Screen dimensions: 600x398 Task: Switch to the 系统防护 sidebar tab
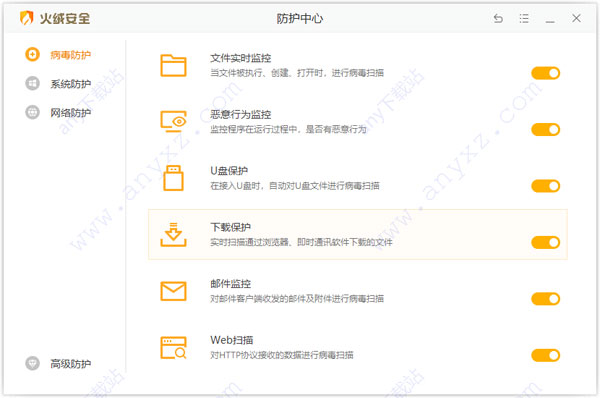(x=58, y=83)
